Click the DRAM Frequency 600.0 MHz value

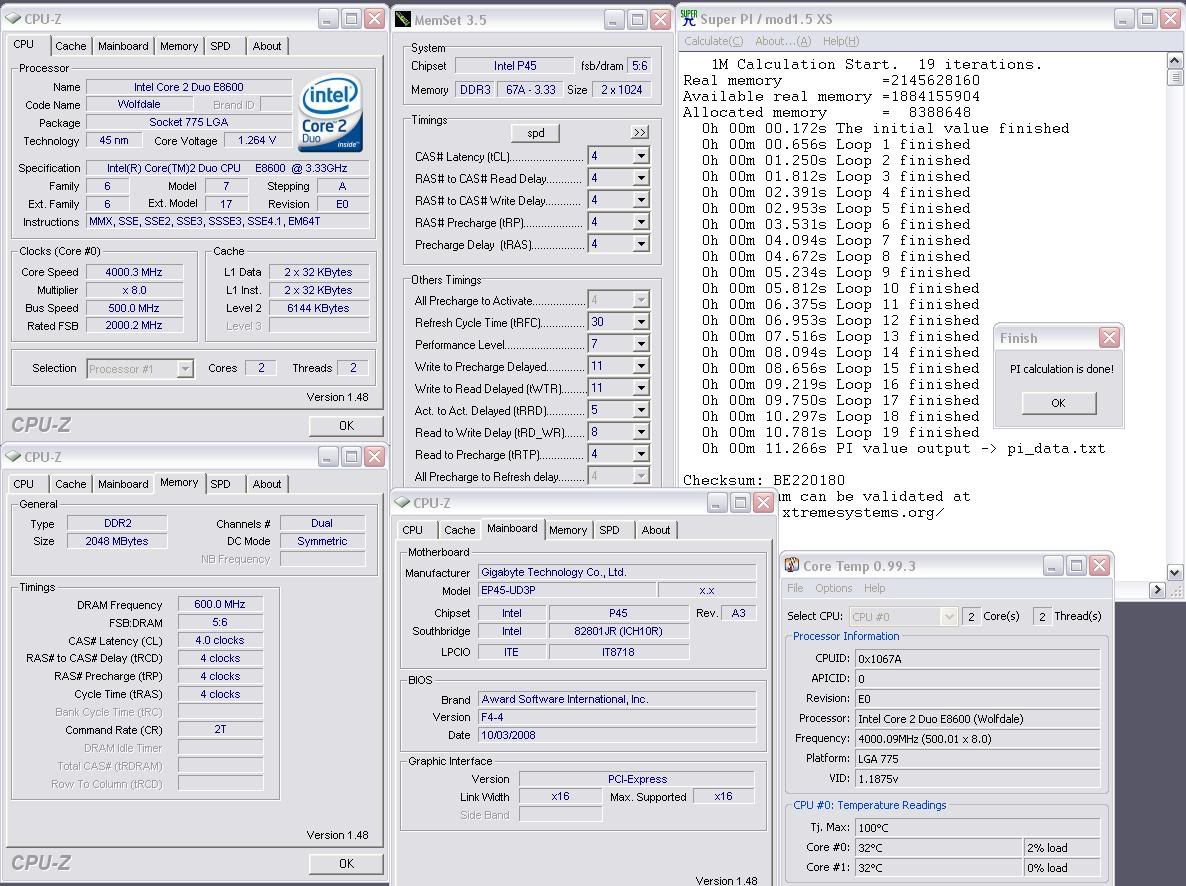tap(220, 605)
